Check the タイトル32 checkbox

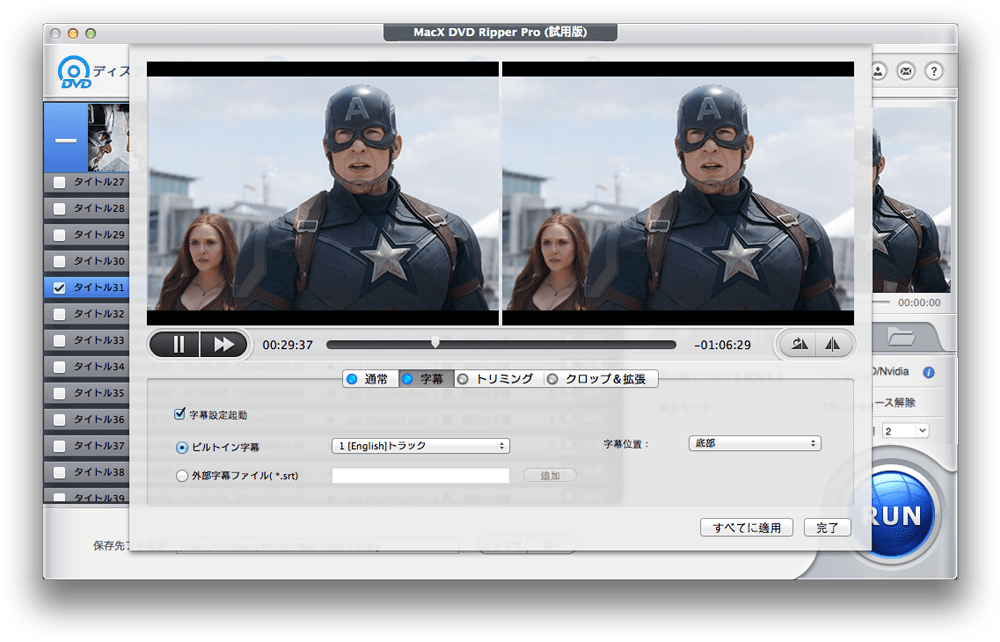(x=59, y=314)
